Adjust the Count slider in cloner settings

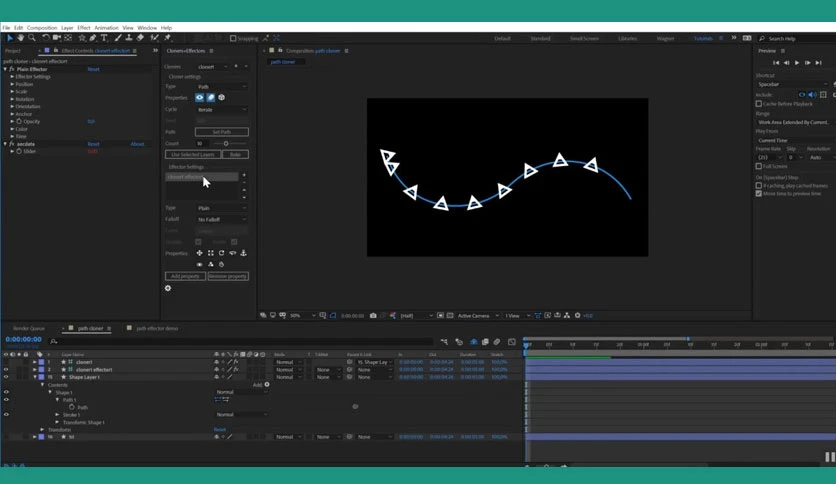(226, 143)
